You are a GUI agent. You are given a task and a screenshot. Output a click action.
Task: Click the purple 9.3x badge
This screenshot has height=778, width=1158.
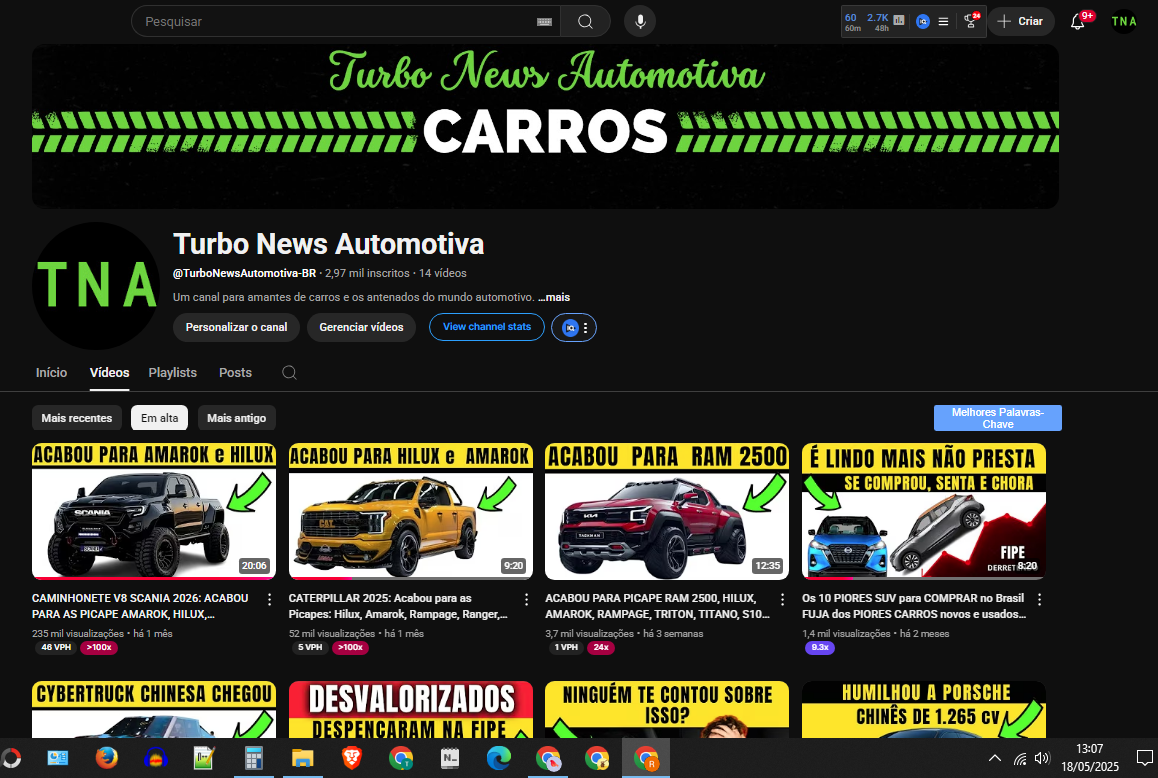[x=820, y=647]
